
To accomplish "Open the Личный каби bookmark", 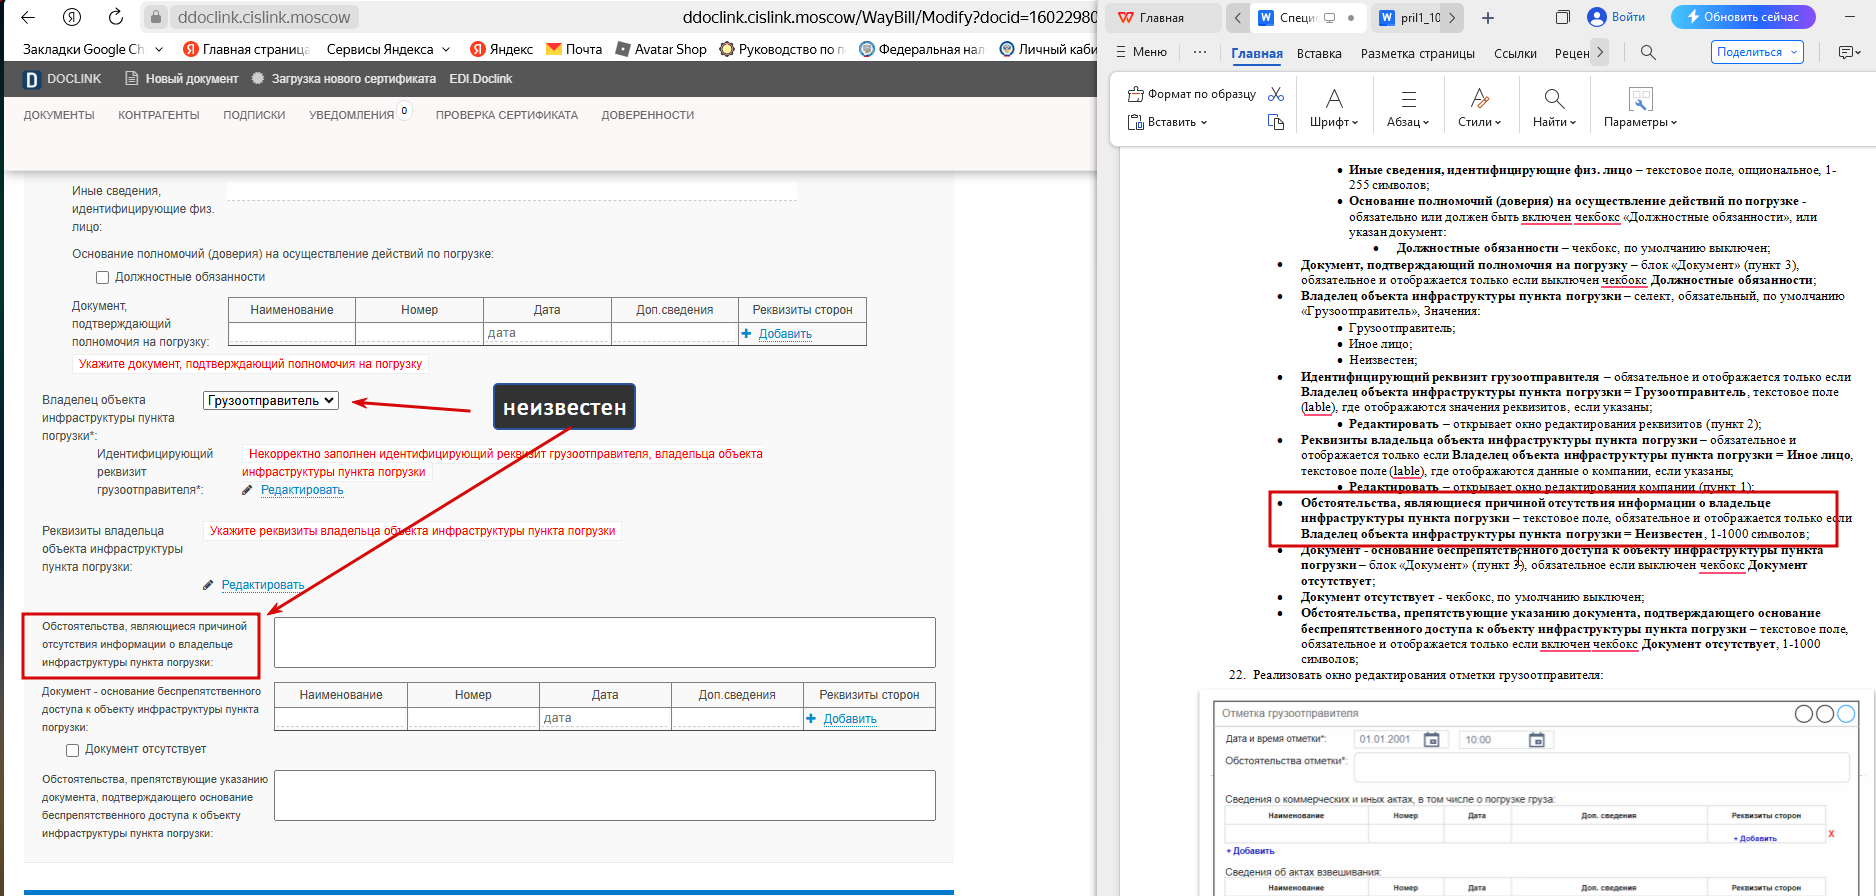I will pos(1049,49).
